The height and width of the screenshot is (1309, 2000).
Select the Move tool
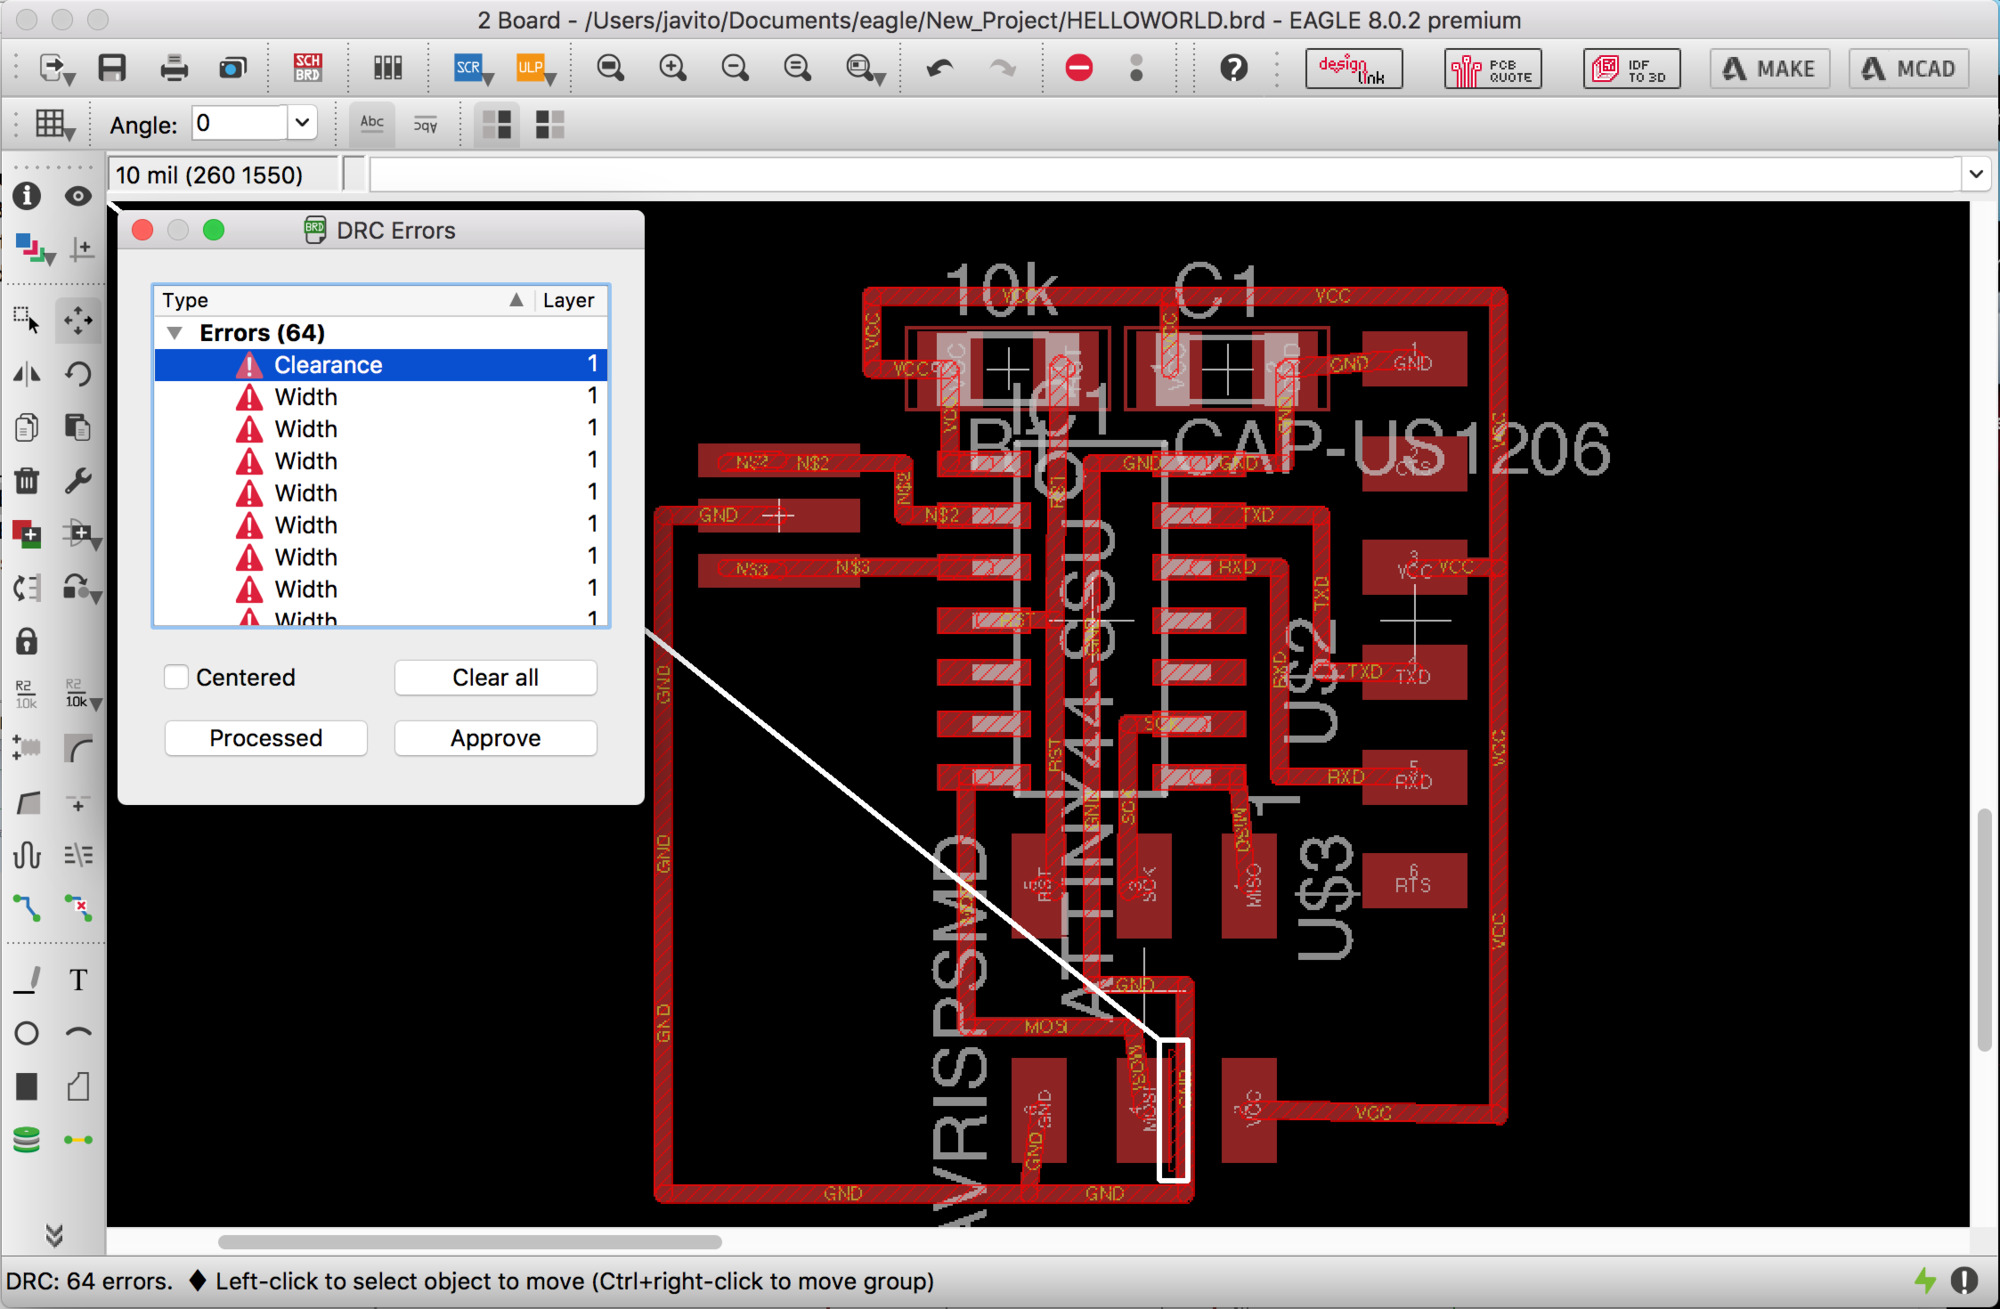pyautogui.click(x=78, y=320)
